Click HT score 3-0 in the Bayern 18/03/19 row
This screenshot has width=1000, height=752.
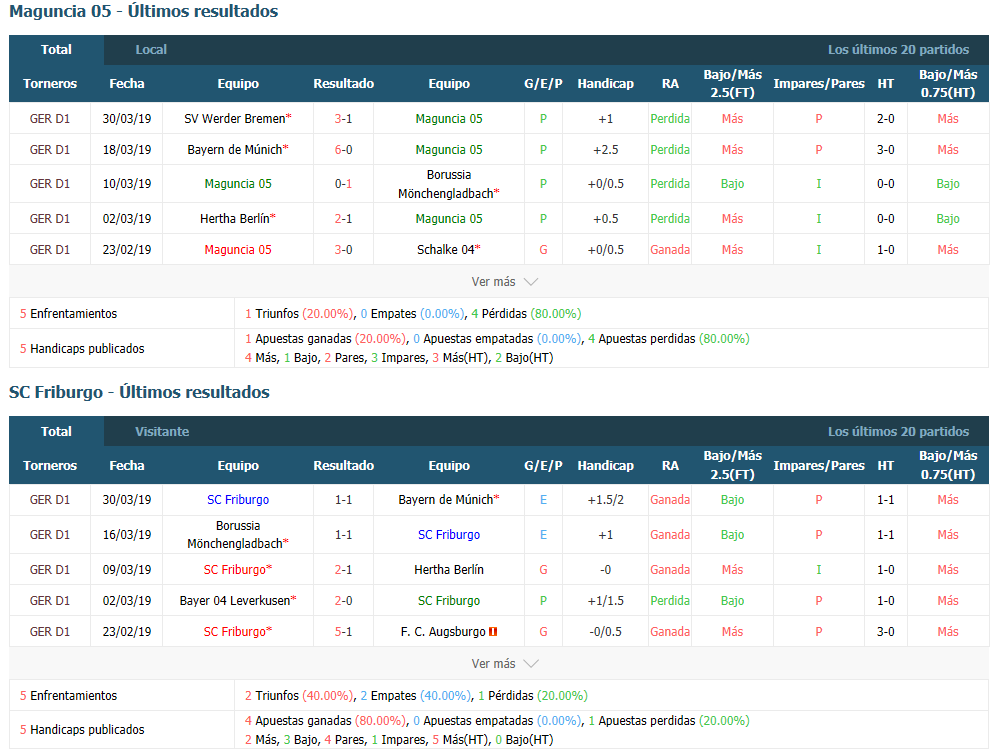(x=885, y=150)
